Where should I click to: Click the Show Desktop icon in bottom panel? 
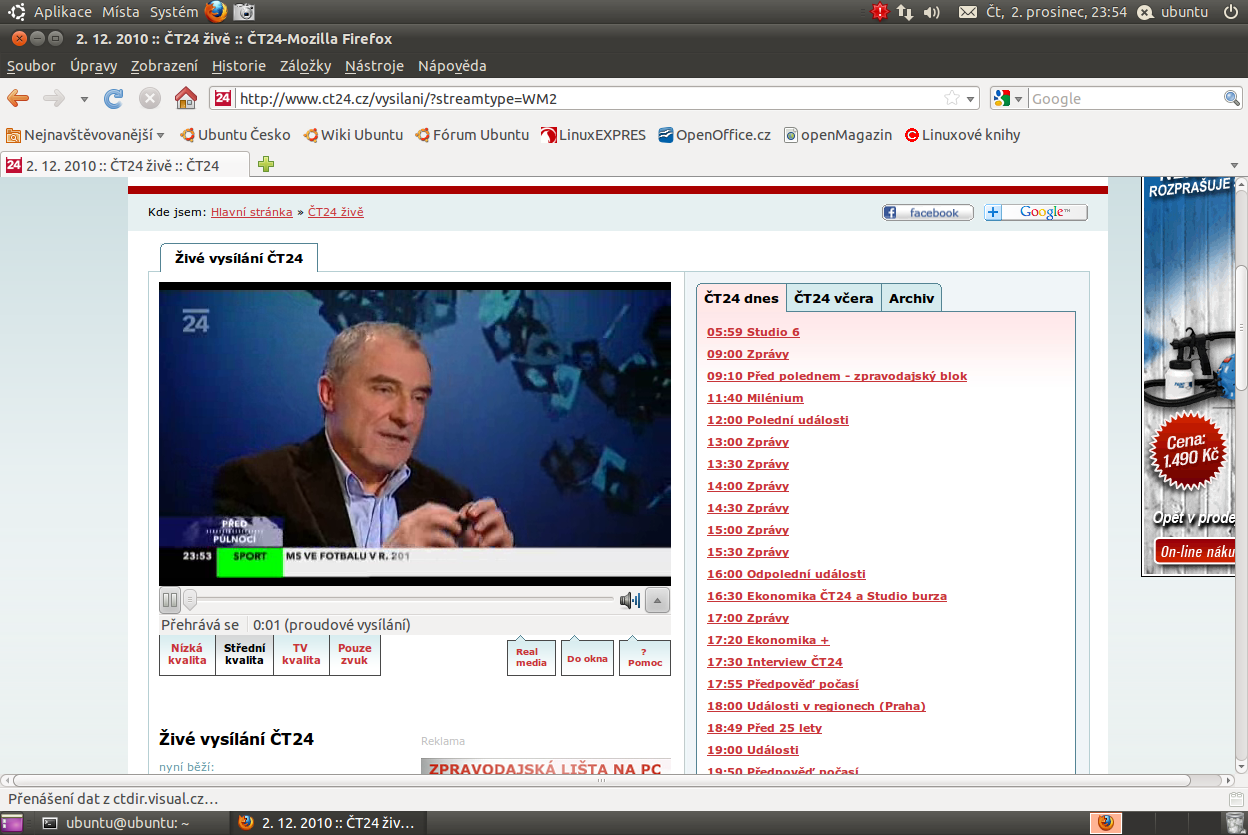pyautogui.click(x=13, y=823)
